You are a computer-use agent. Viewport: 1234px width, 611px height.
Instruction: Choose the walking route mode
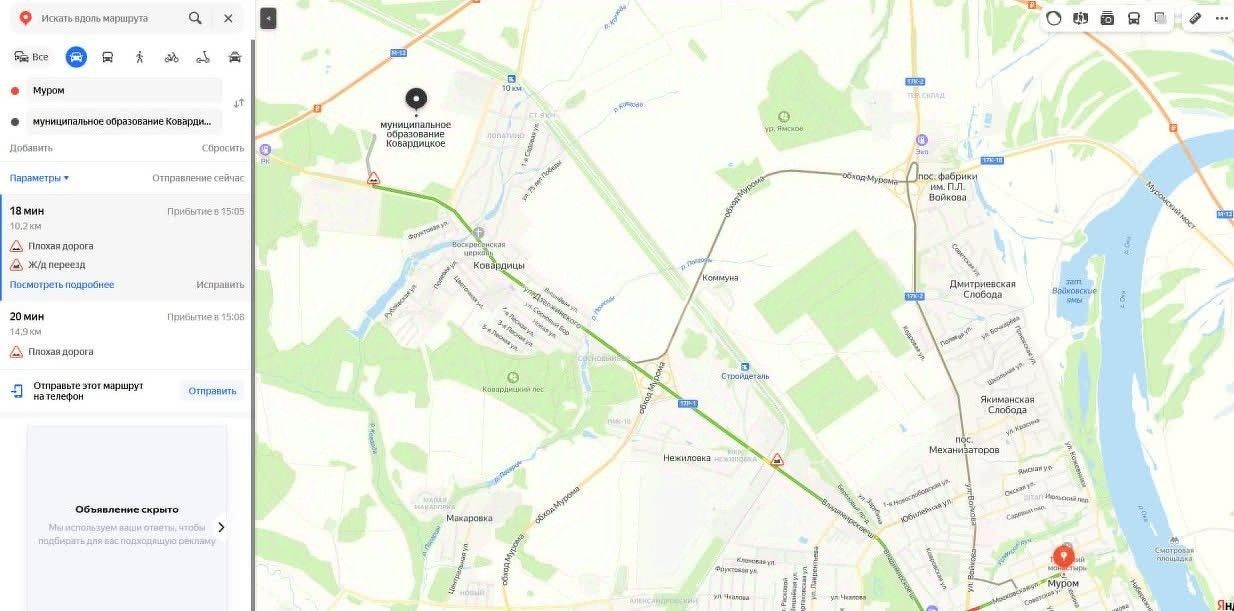pos(139,57)
